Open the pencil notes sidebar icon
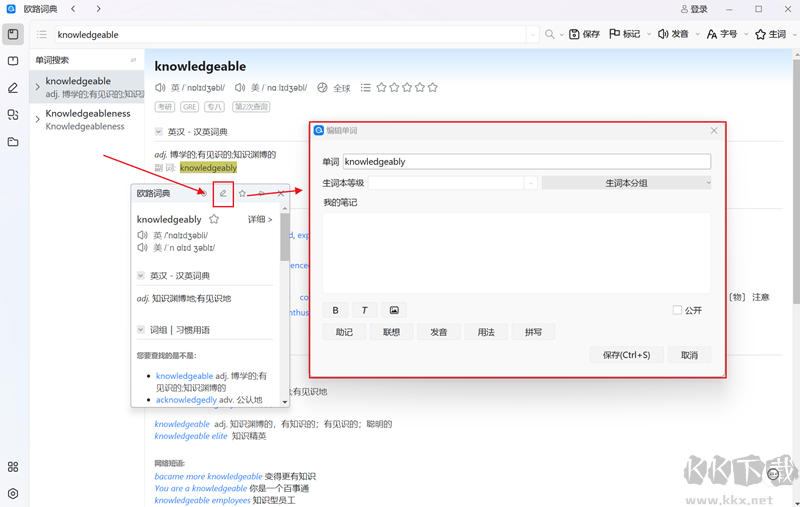Viewport: 800px width, 507px height. click(x=13, y=88)
